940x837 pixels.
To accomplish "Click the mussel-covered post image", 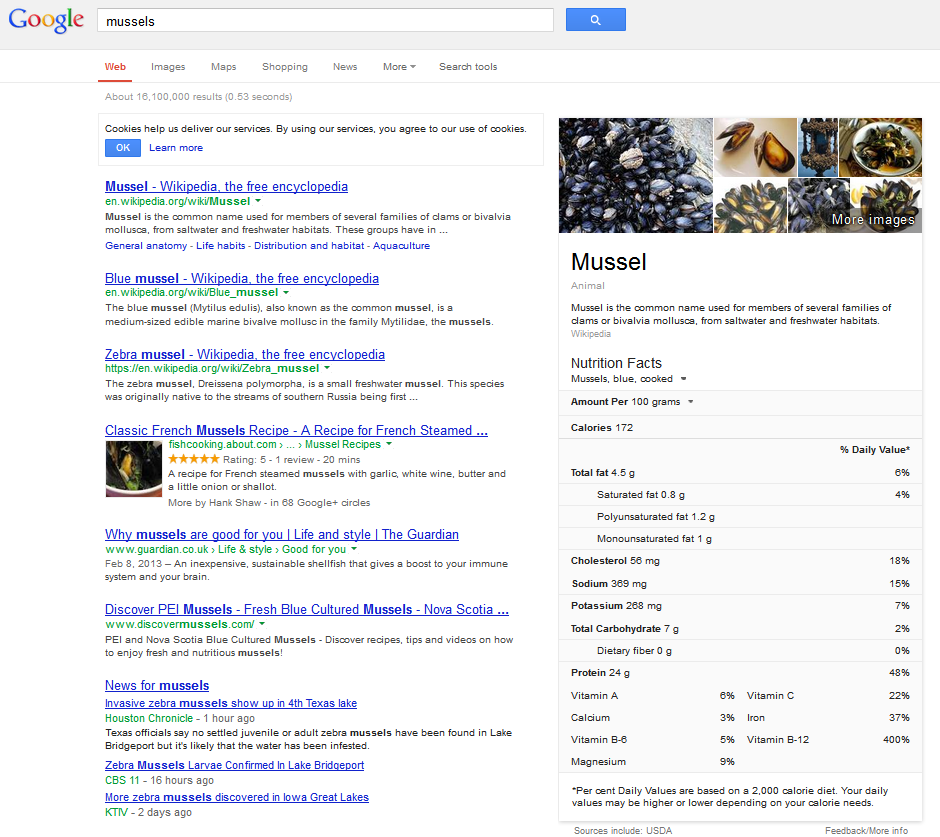I will (818, 147).
